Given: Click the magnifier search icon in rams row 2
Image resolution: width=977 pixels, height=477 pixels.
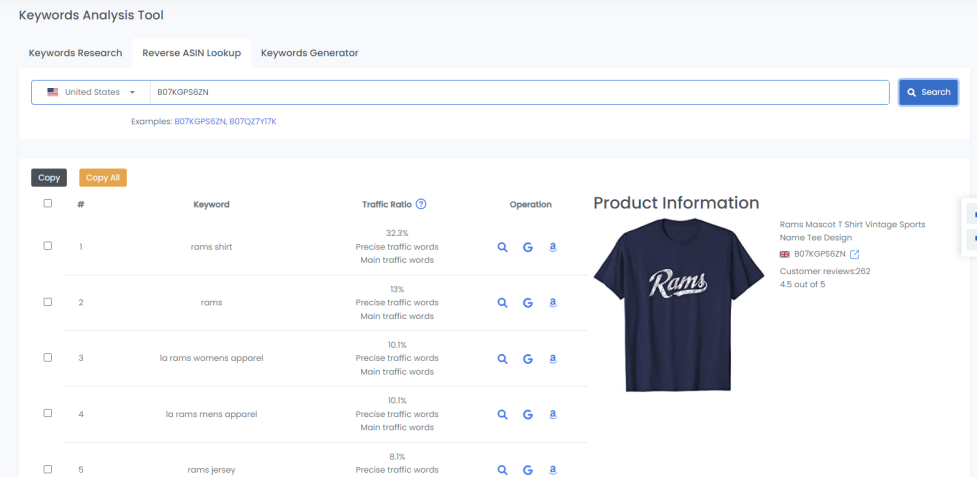Looking at the screenshot, I should pos(502,303).
